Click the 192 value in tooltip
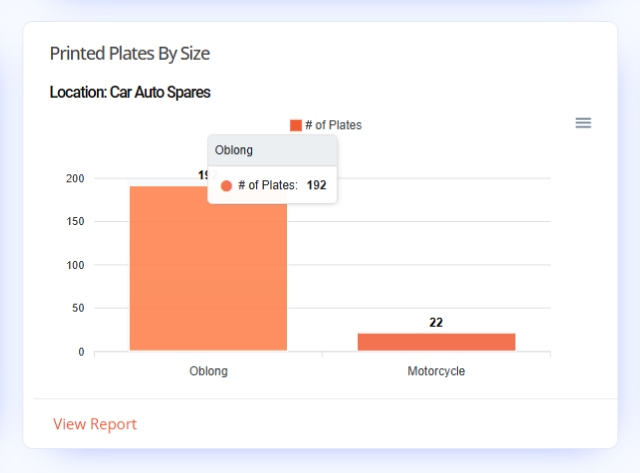 coord(316,185)
